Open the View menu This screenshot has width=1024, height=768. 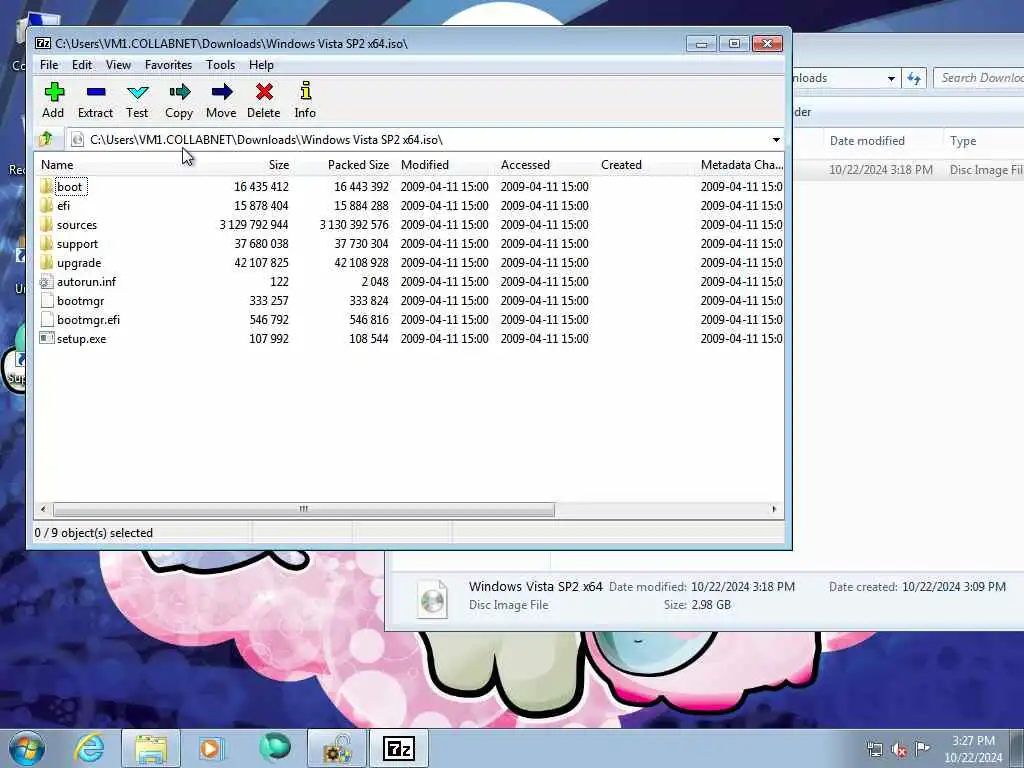tap(118, 65)
